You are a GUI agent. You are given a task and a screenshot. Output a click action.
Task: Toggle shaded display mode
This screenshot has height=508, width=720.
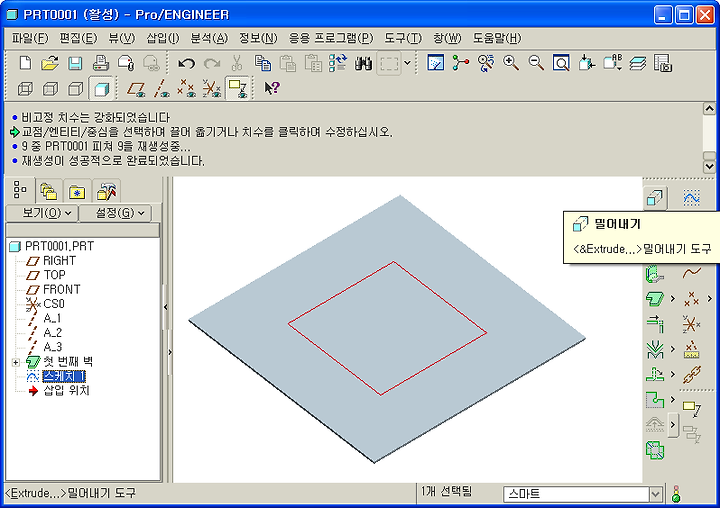pyautogui.click(x=101, y=88)
